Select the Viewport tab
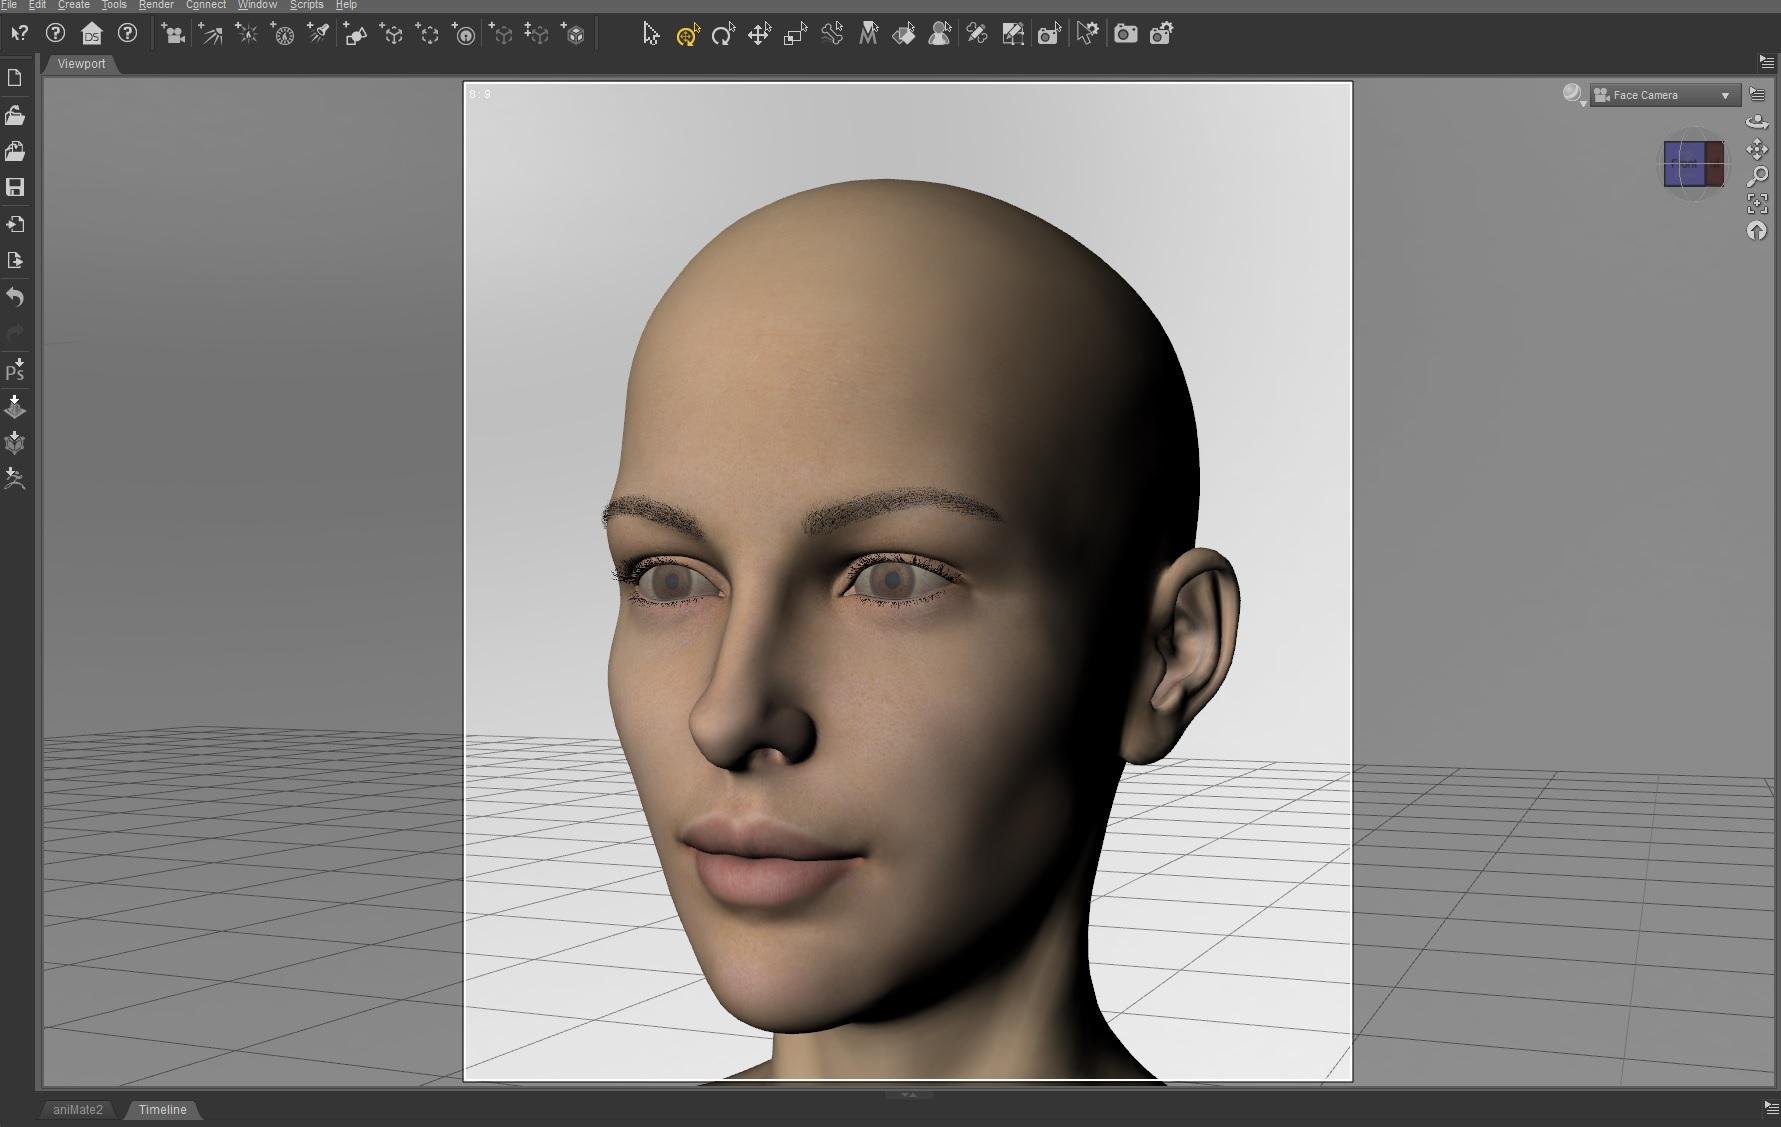The width and height of the screenshot is (1781, 1127). click(x=81, y=64)
